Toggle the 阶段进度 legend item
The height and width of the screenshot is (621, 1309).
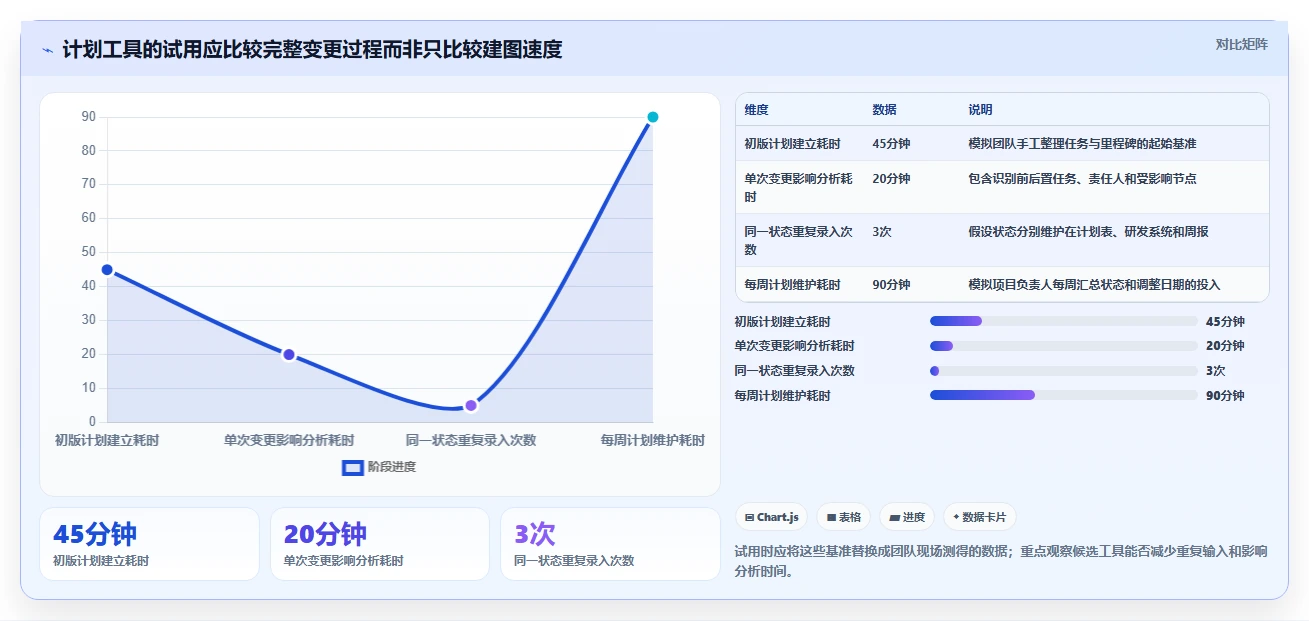pyautogui.click(x=379, y=467)
